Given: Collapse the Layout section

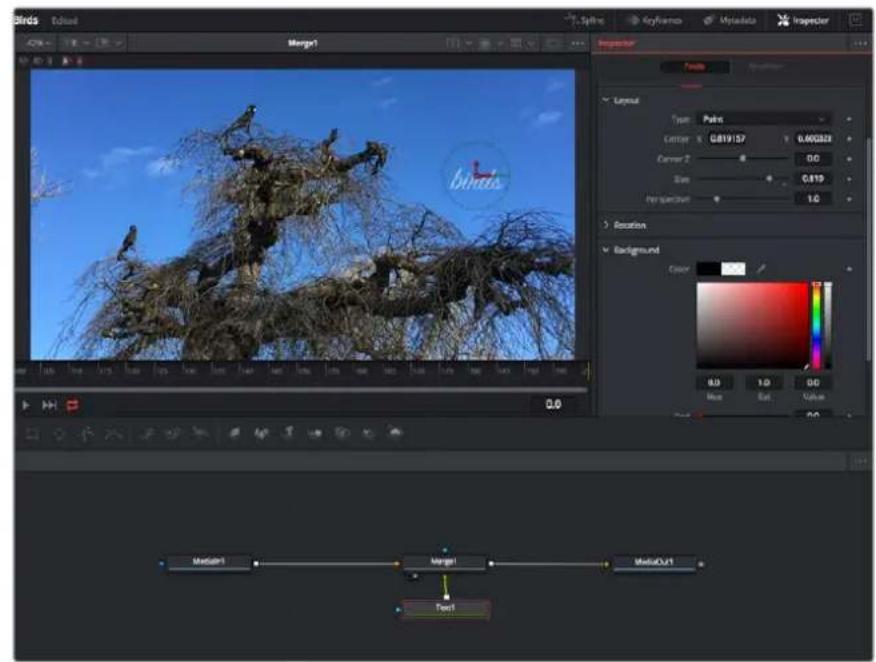Looking at the screenshot, I should (606, 100).
